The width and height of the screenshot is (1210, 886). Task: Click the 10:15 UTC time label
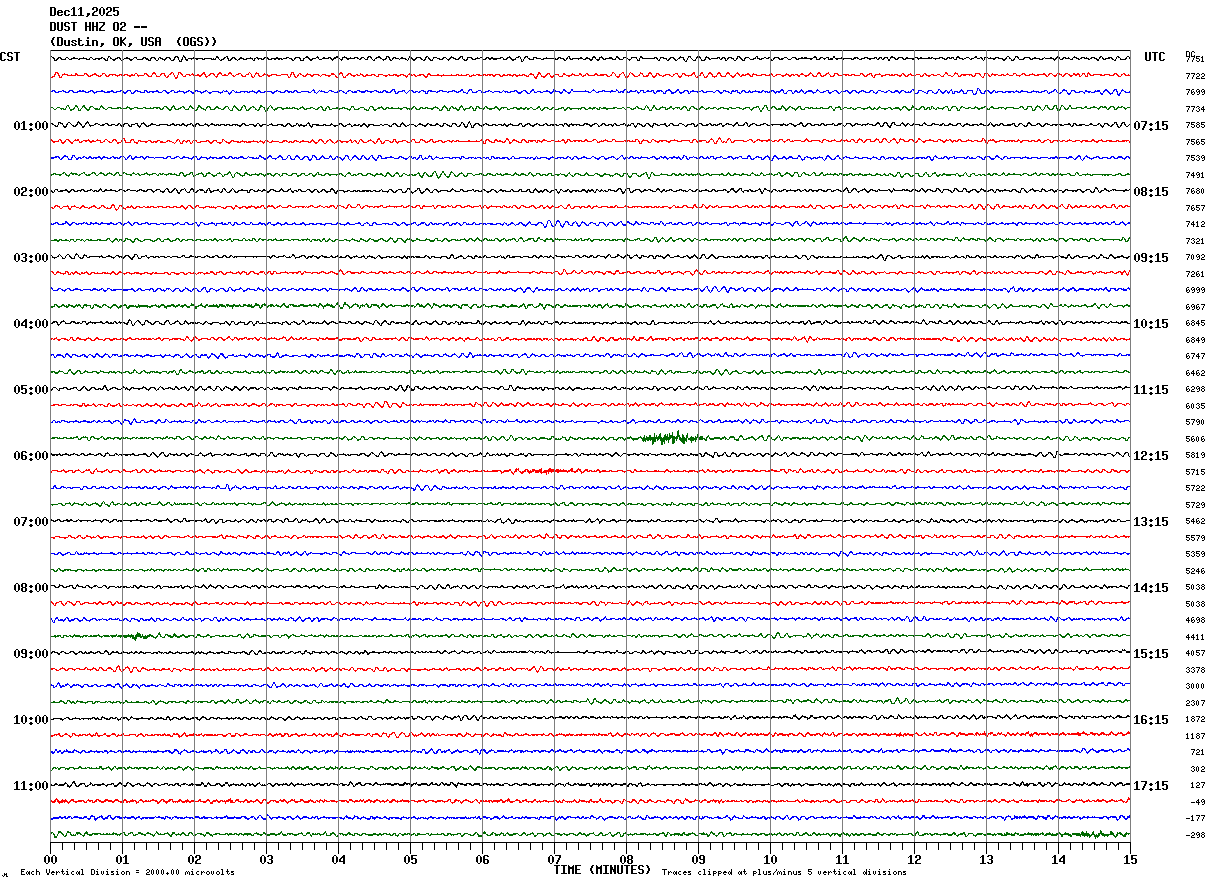[x=1151, y=324]
